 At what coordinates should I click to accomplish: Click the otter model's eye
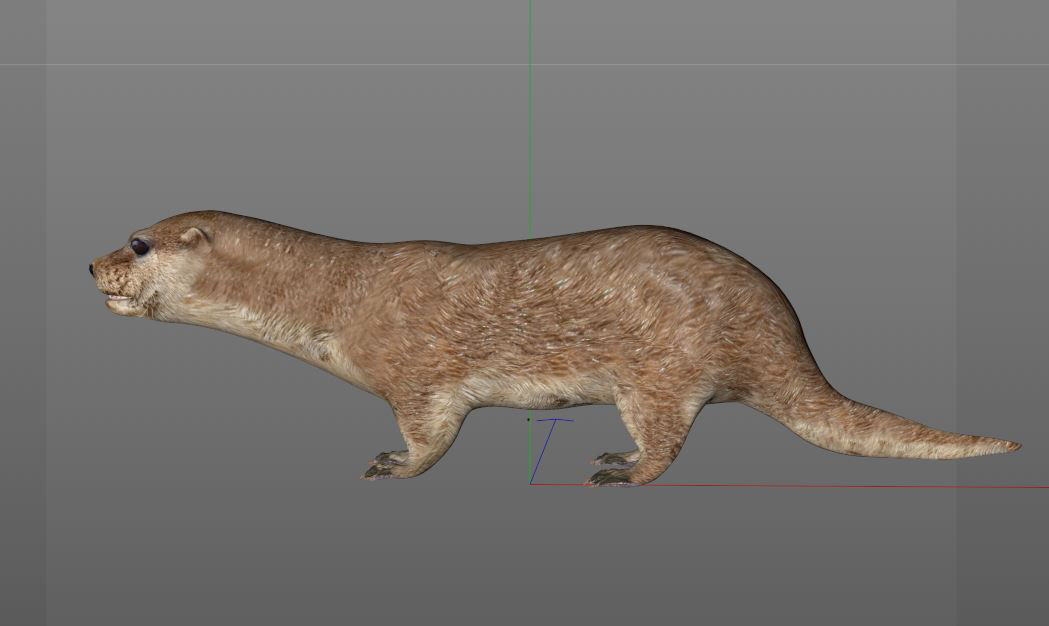(x=139, y=246)
